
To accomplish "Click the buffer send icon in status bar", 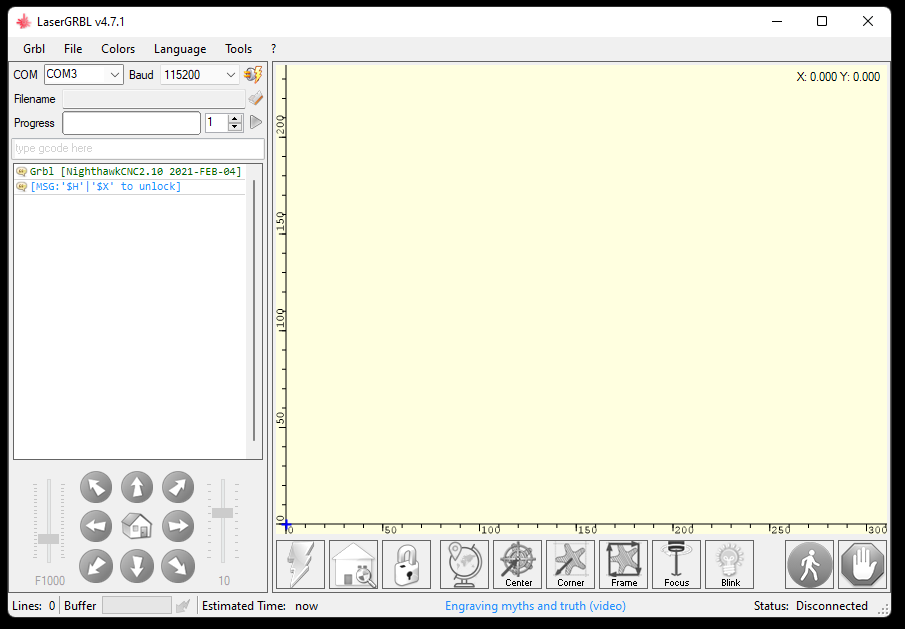I will (x=183, y=606).
